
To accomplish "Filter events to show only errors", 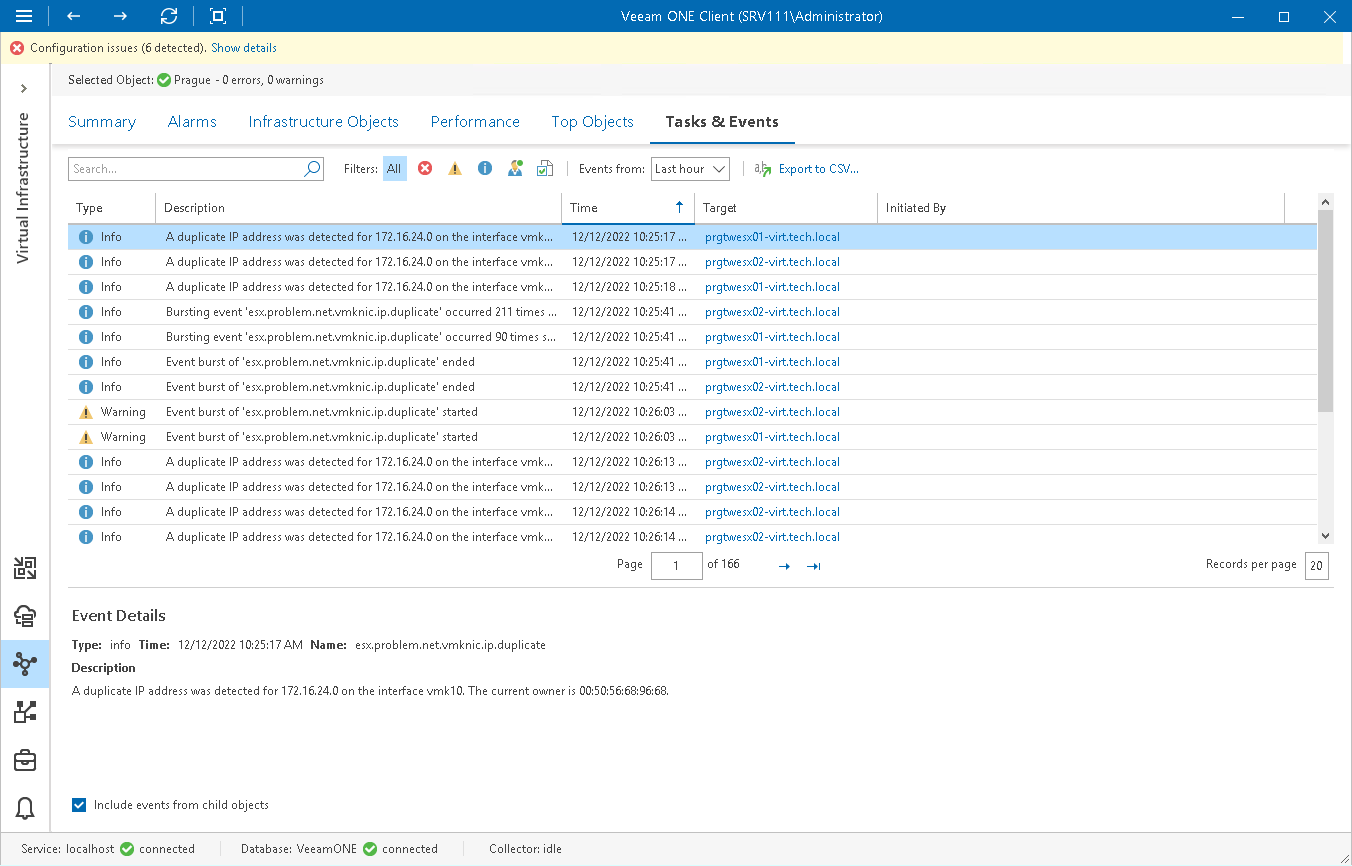I will (425, 168).
